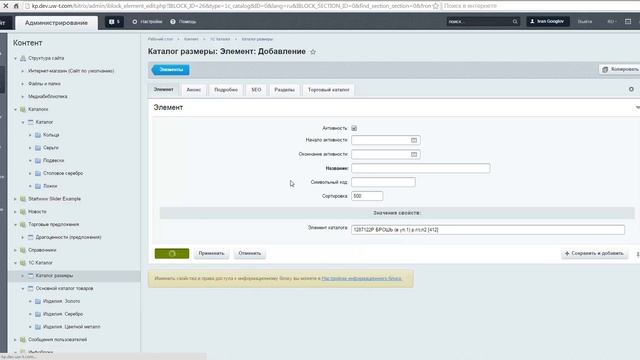Toggle the Активность checkbox
The height and width of the screenshot is (360, 640).
click(354, 128)
